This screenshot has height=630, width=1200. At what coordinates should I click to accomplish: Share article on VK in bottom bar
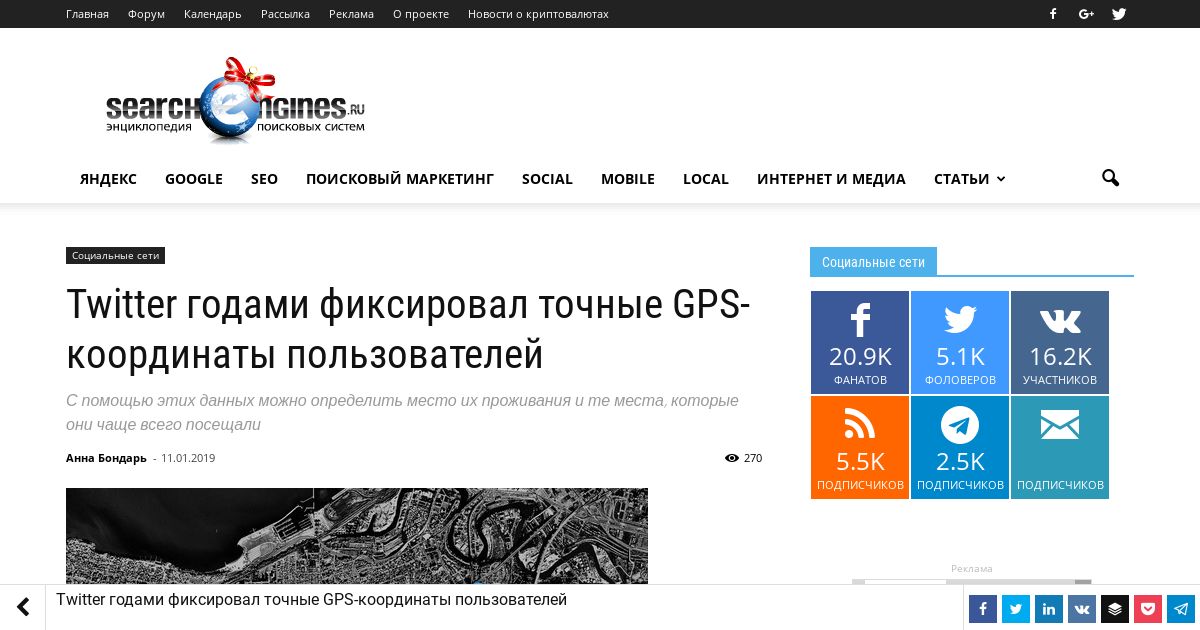pos(1081,609)
